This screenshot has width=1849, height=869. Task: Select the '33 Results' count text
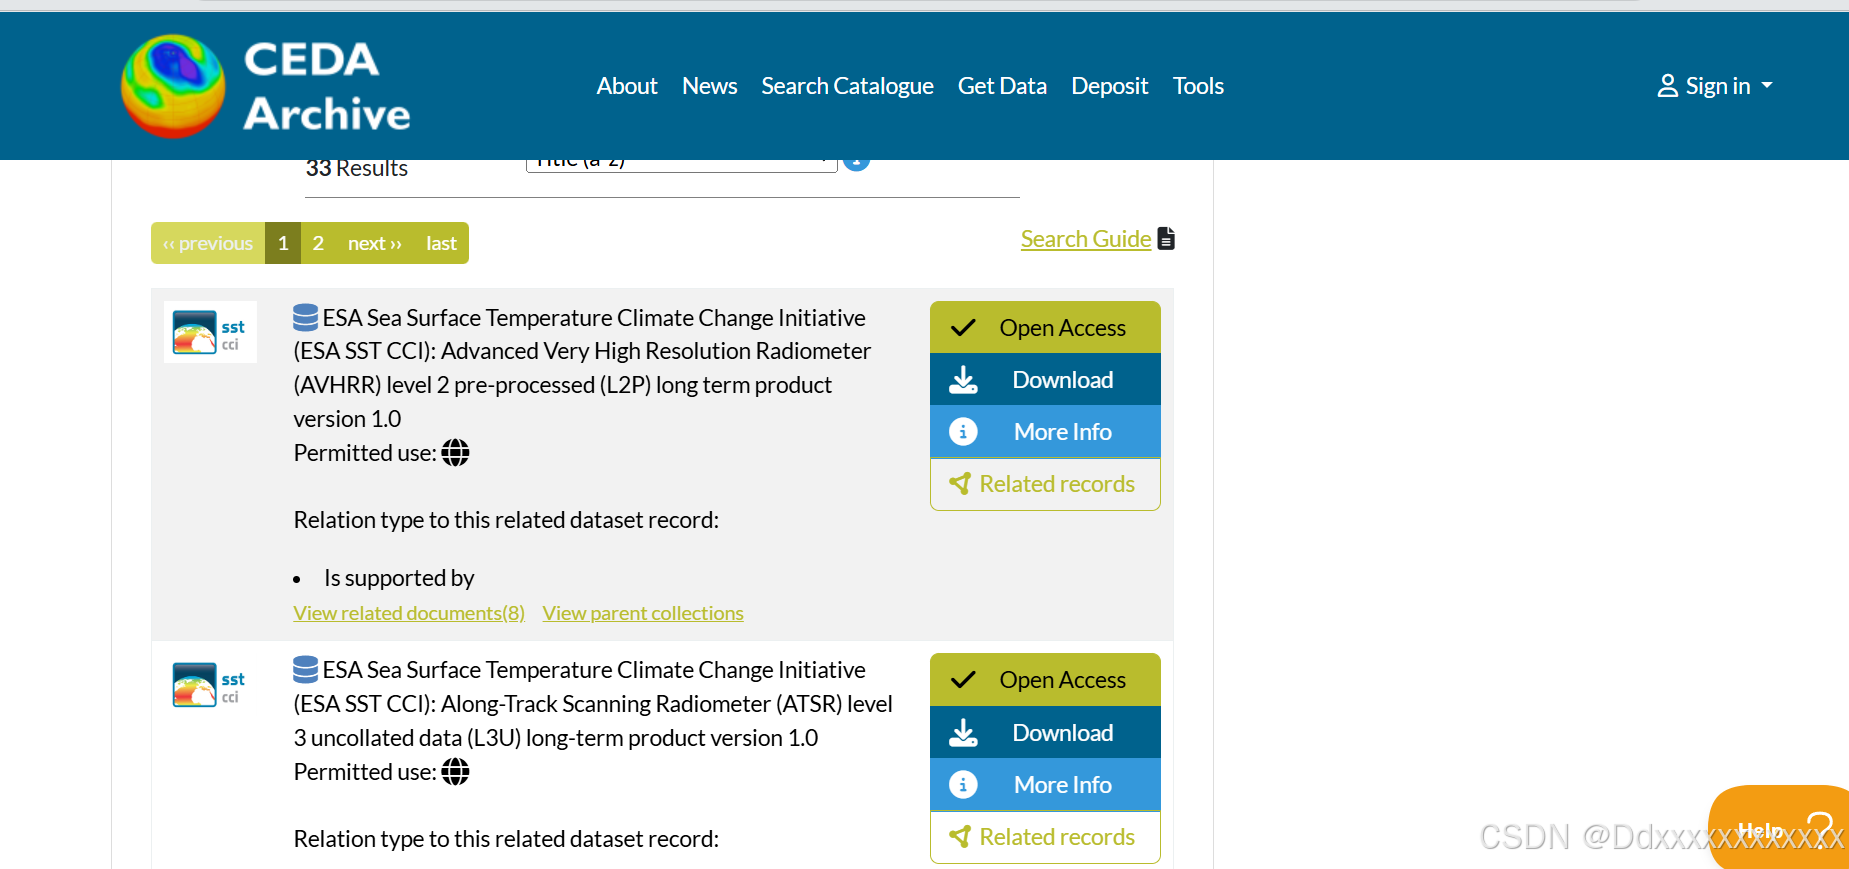tap(357, 168)
